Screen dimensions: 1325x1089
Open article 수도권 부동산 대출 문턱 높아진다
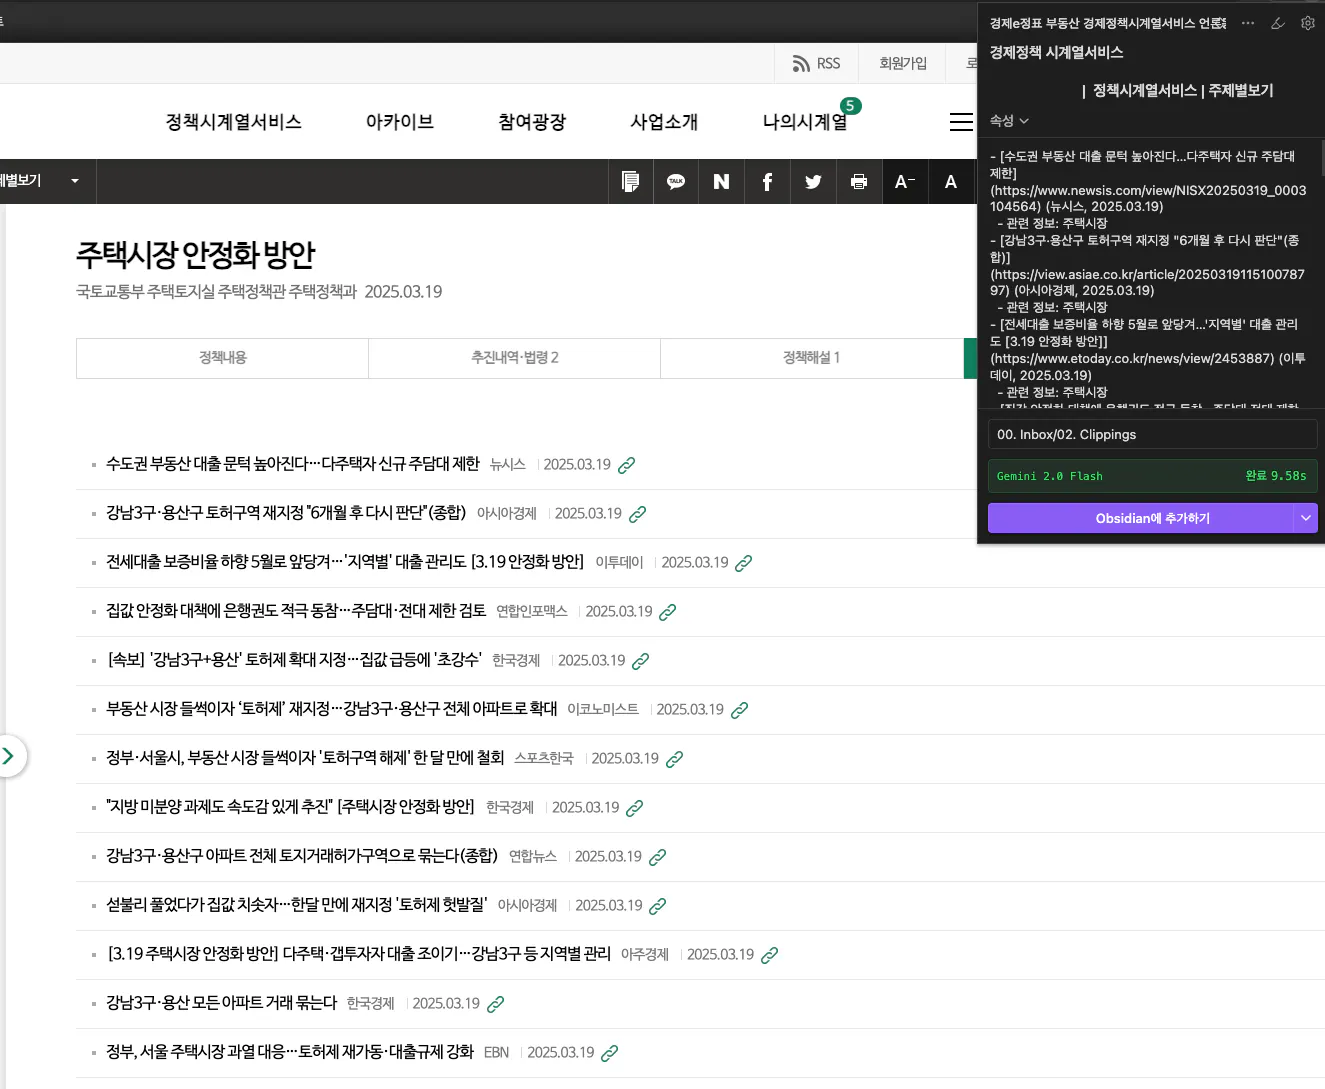click(293, 464)
